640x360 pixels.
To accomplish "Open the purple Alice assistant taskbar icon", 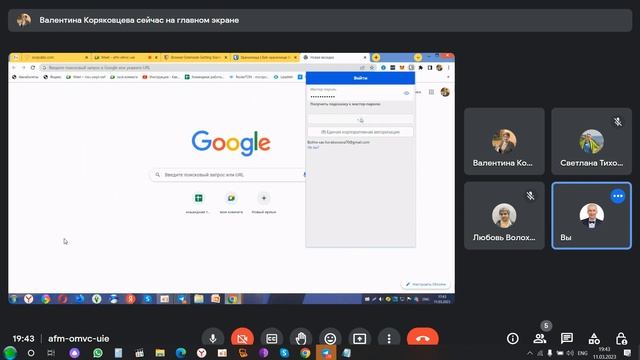I will pos(74,353).
